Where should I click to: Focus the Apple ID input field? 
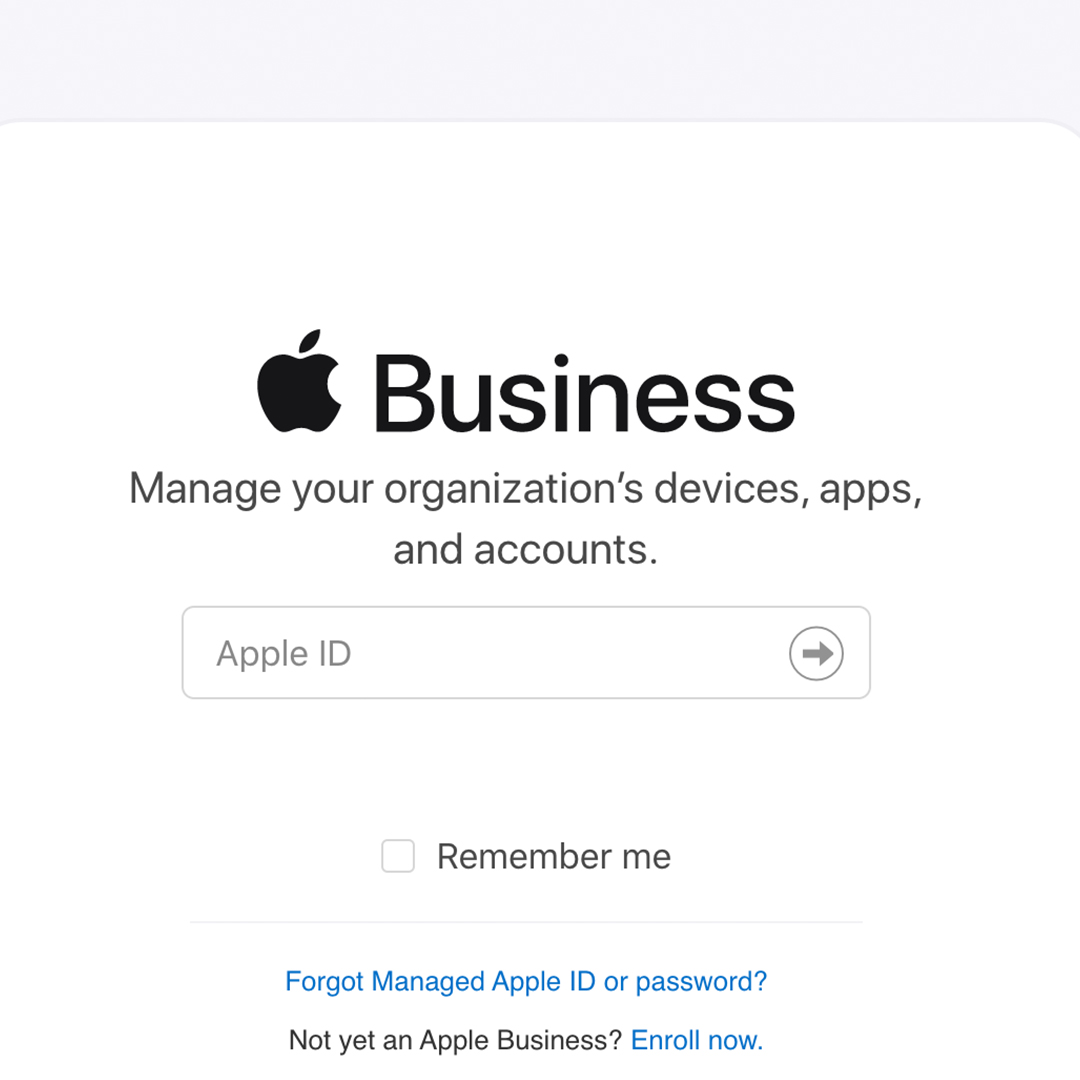(526, 652)
